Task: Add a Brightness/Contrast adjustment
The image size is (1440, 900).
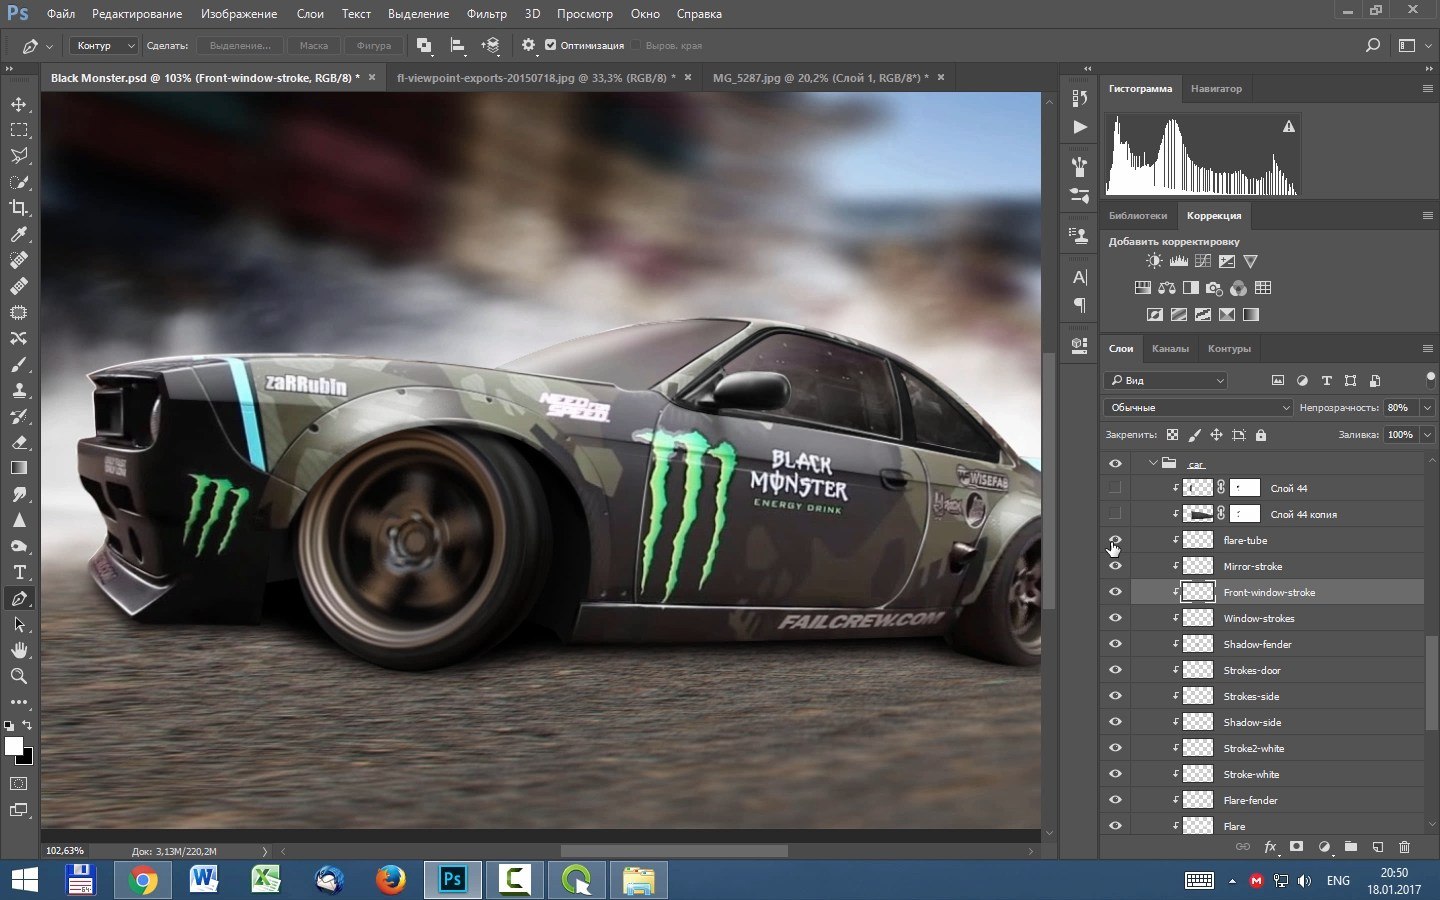Action: [x=1154, y=261]
